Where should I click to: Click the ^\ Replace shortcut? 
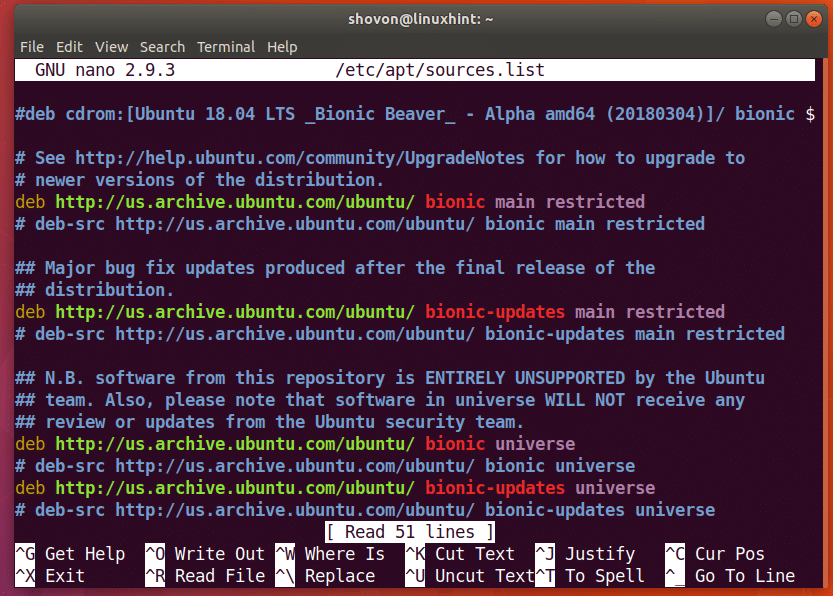(325, 576)
